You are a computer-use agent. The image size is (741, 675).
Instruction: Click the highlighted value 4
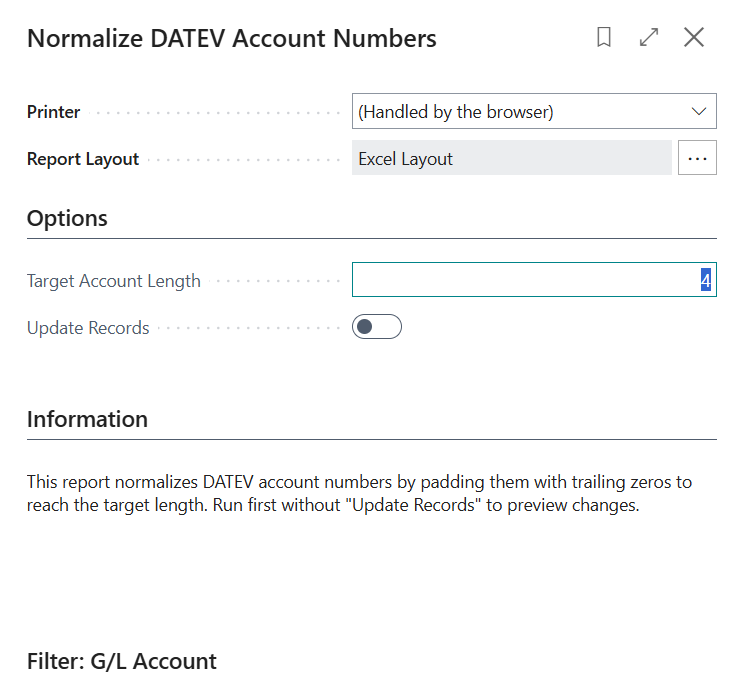(x=705, y=282)
